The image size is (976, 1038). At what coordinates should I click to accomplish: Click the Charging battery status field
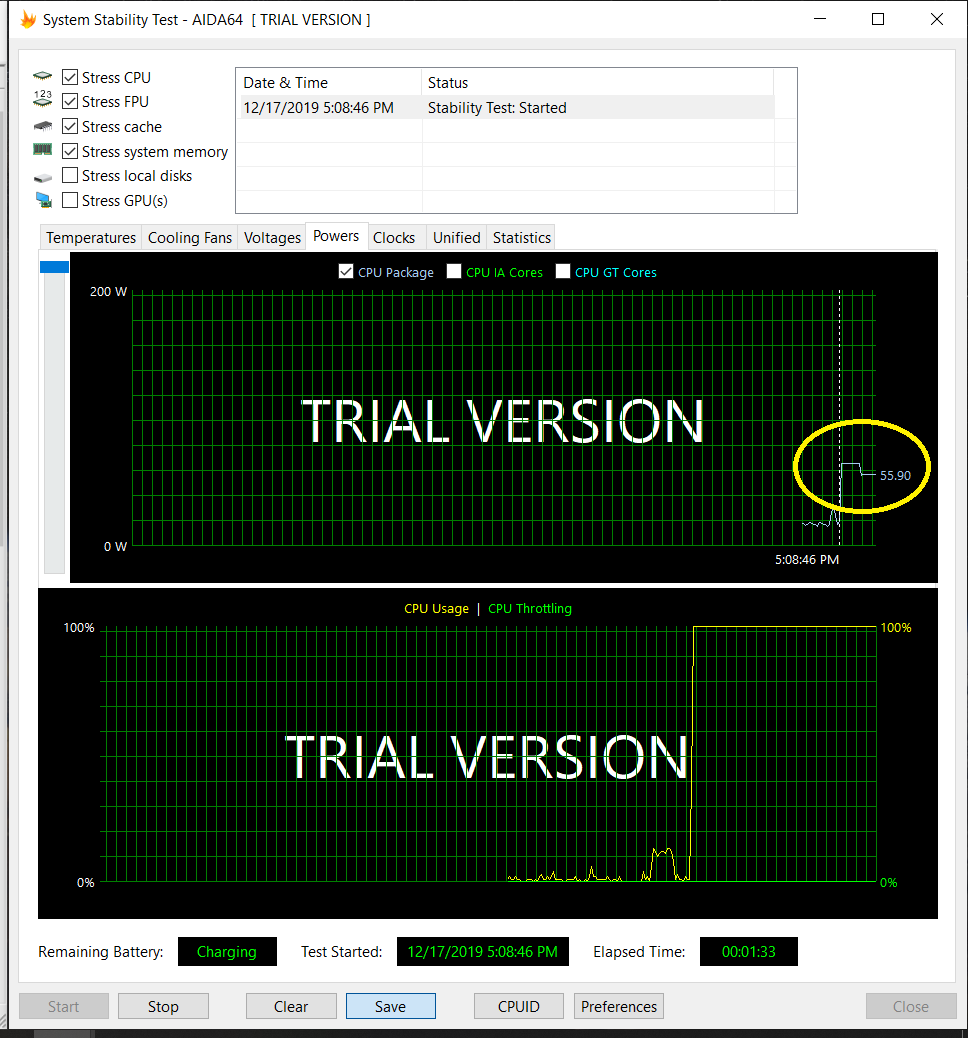pyautogui.click(x=227, y=951)
